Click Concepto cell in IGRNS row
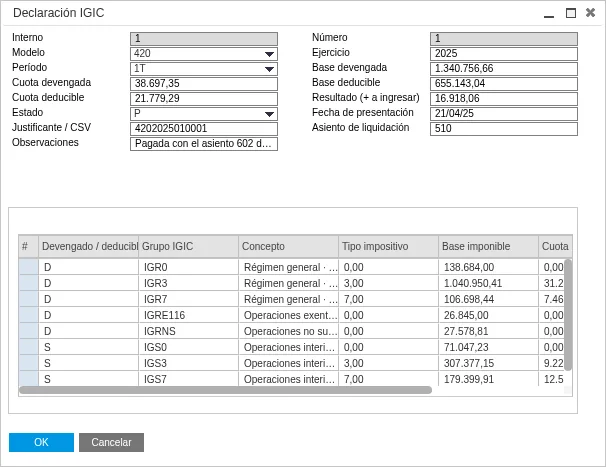This screenshot has width=606, height=467. pos(289,331)
